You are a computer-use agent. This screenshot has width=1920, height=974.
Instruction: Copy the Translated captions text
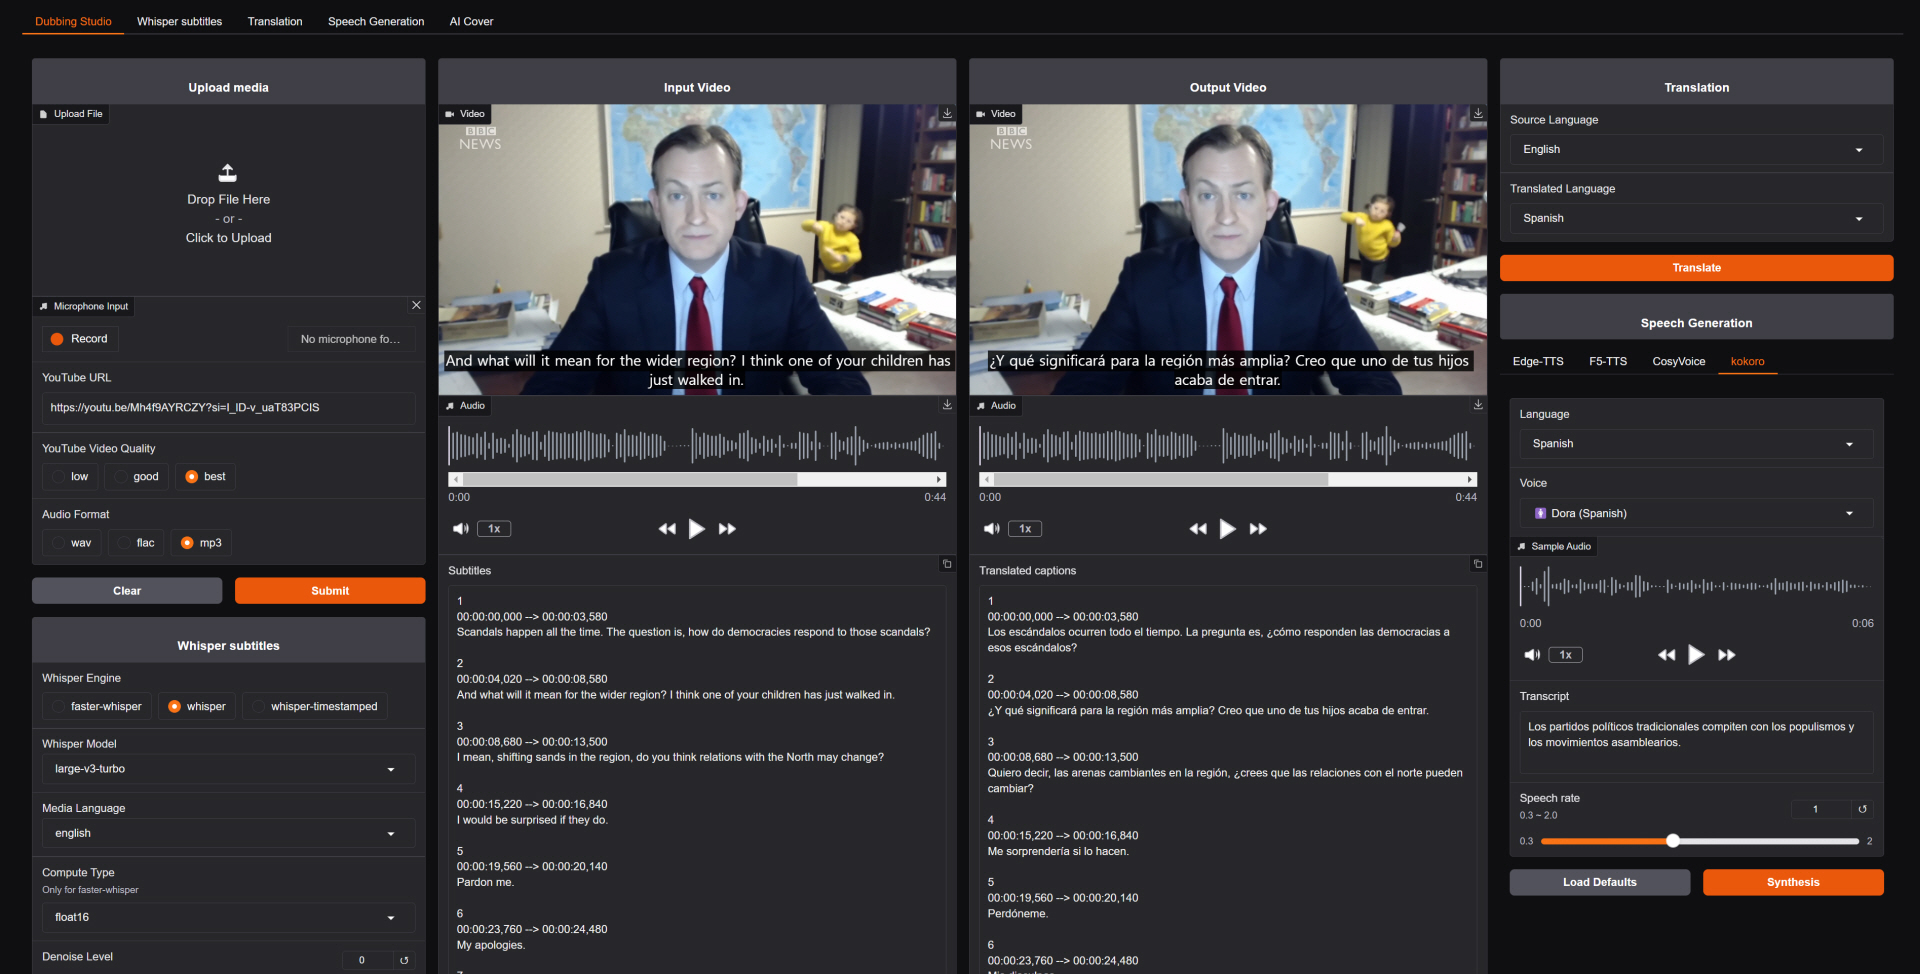1478,564
